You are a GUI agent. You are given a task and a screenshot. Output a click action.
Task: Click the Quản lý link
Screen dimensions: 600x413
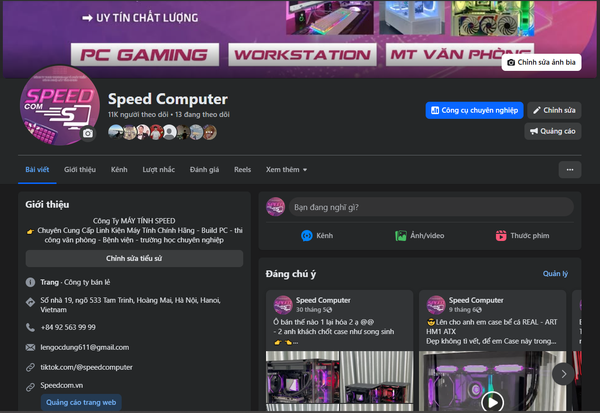point(555,273)
